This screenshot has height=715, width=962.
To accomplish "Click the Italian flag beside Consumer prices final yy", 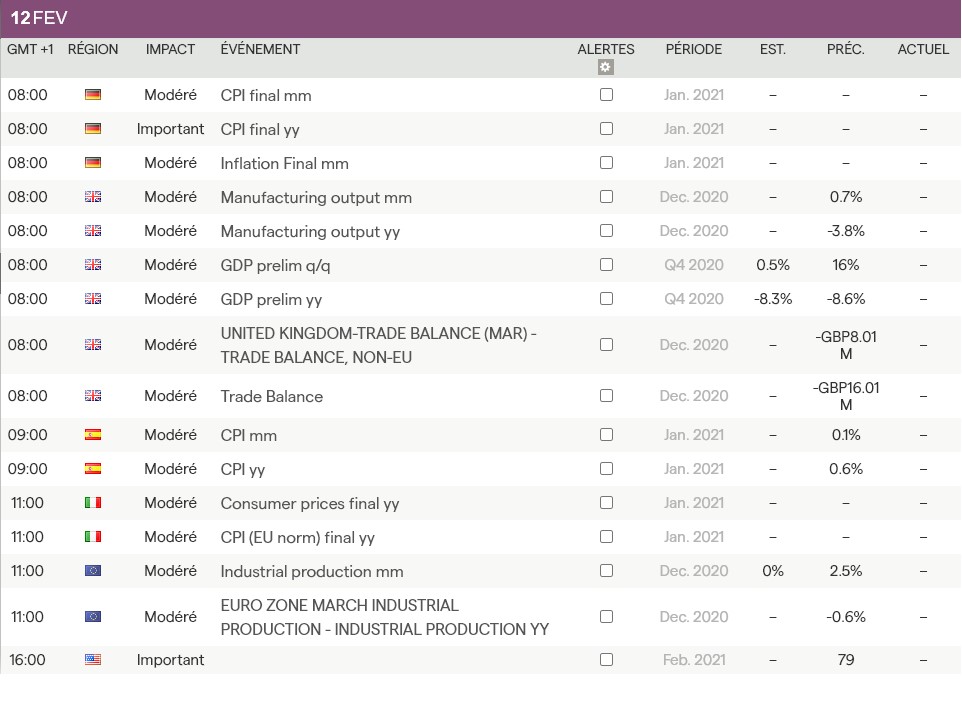I will [93, 503].
